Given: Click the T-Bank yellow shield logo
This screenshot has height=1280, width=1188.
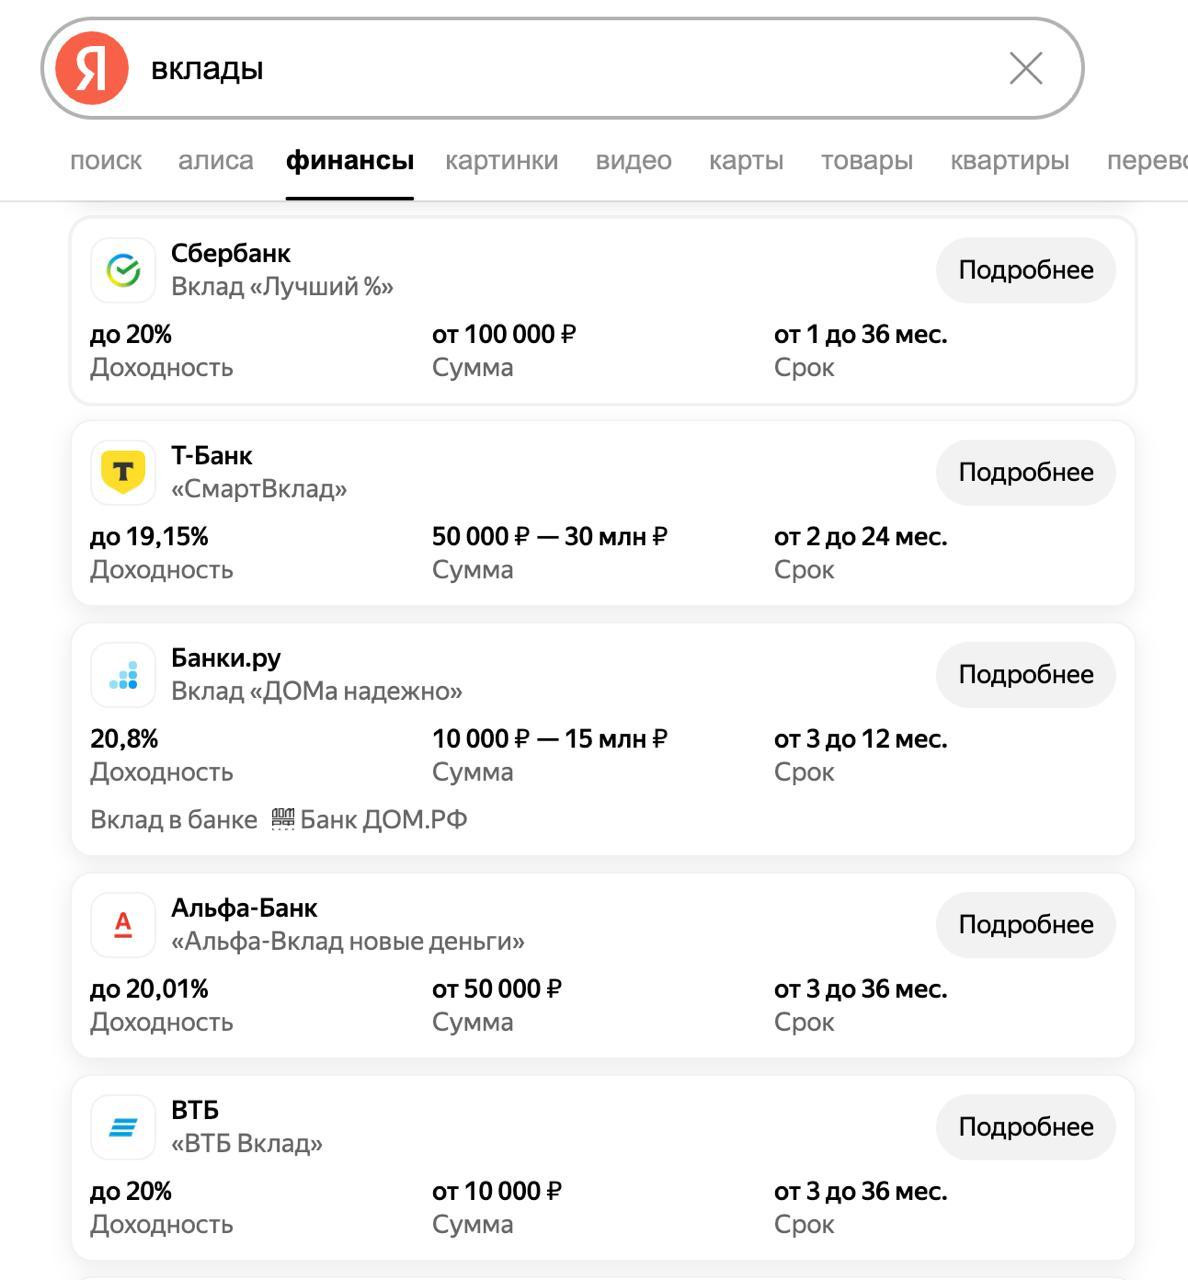Looking at the screenshot, I should pyautogui.click(x=123, y=472).
